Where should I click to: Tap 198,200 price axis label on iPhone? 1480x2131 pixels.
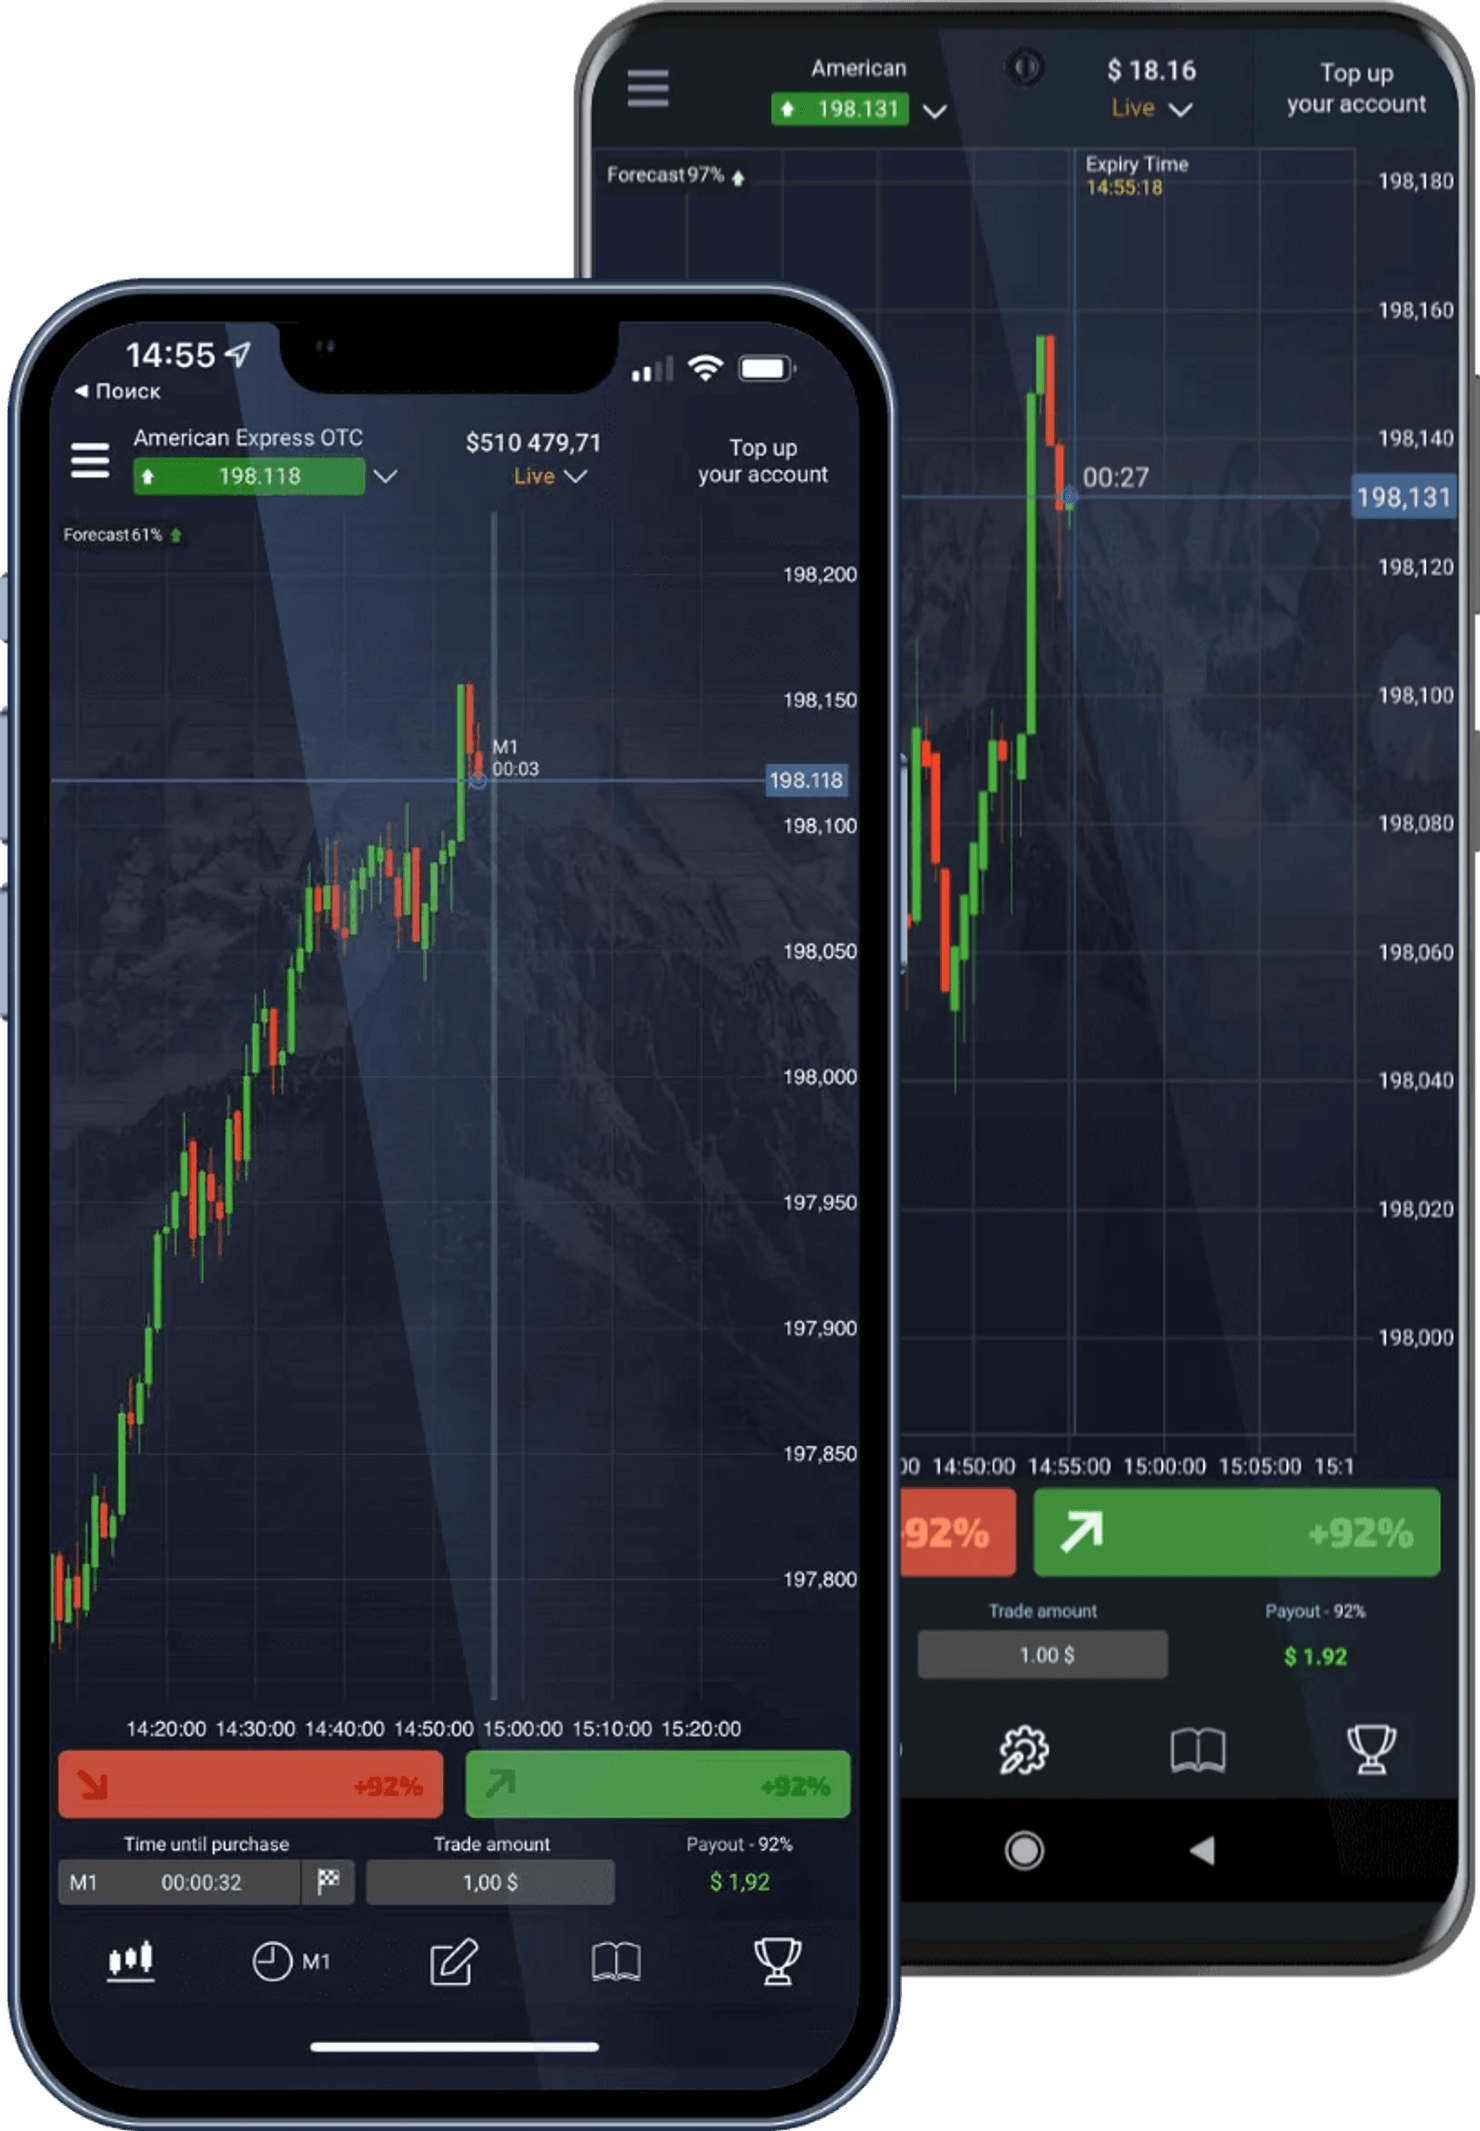click(820, 574)
